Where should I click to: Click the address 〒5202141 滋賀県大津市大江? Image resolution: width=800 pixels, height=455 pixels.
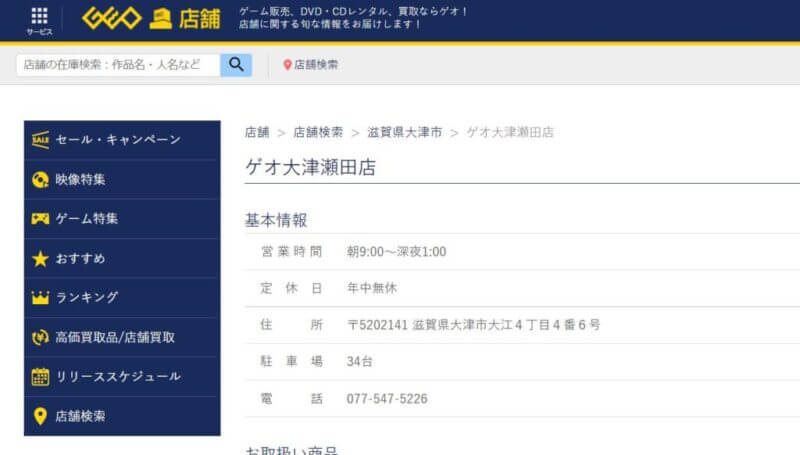click(x=473, y=325)
